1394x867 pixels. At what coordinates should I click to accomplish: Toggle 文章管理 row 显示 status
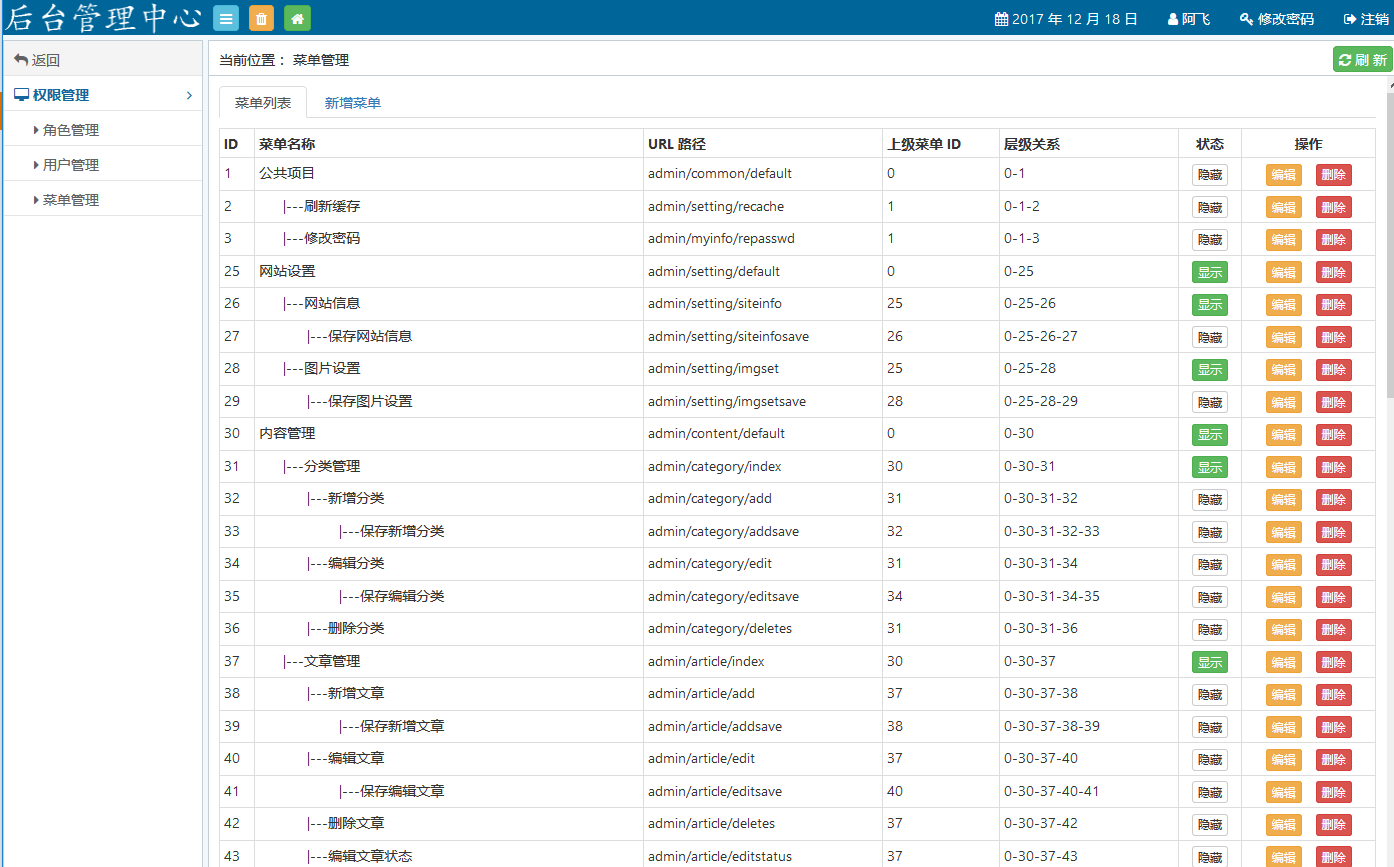pyautogui.click(x=1209, y=662)
